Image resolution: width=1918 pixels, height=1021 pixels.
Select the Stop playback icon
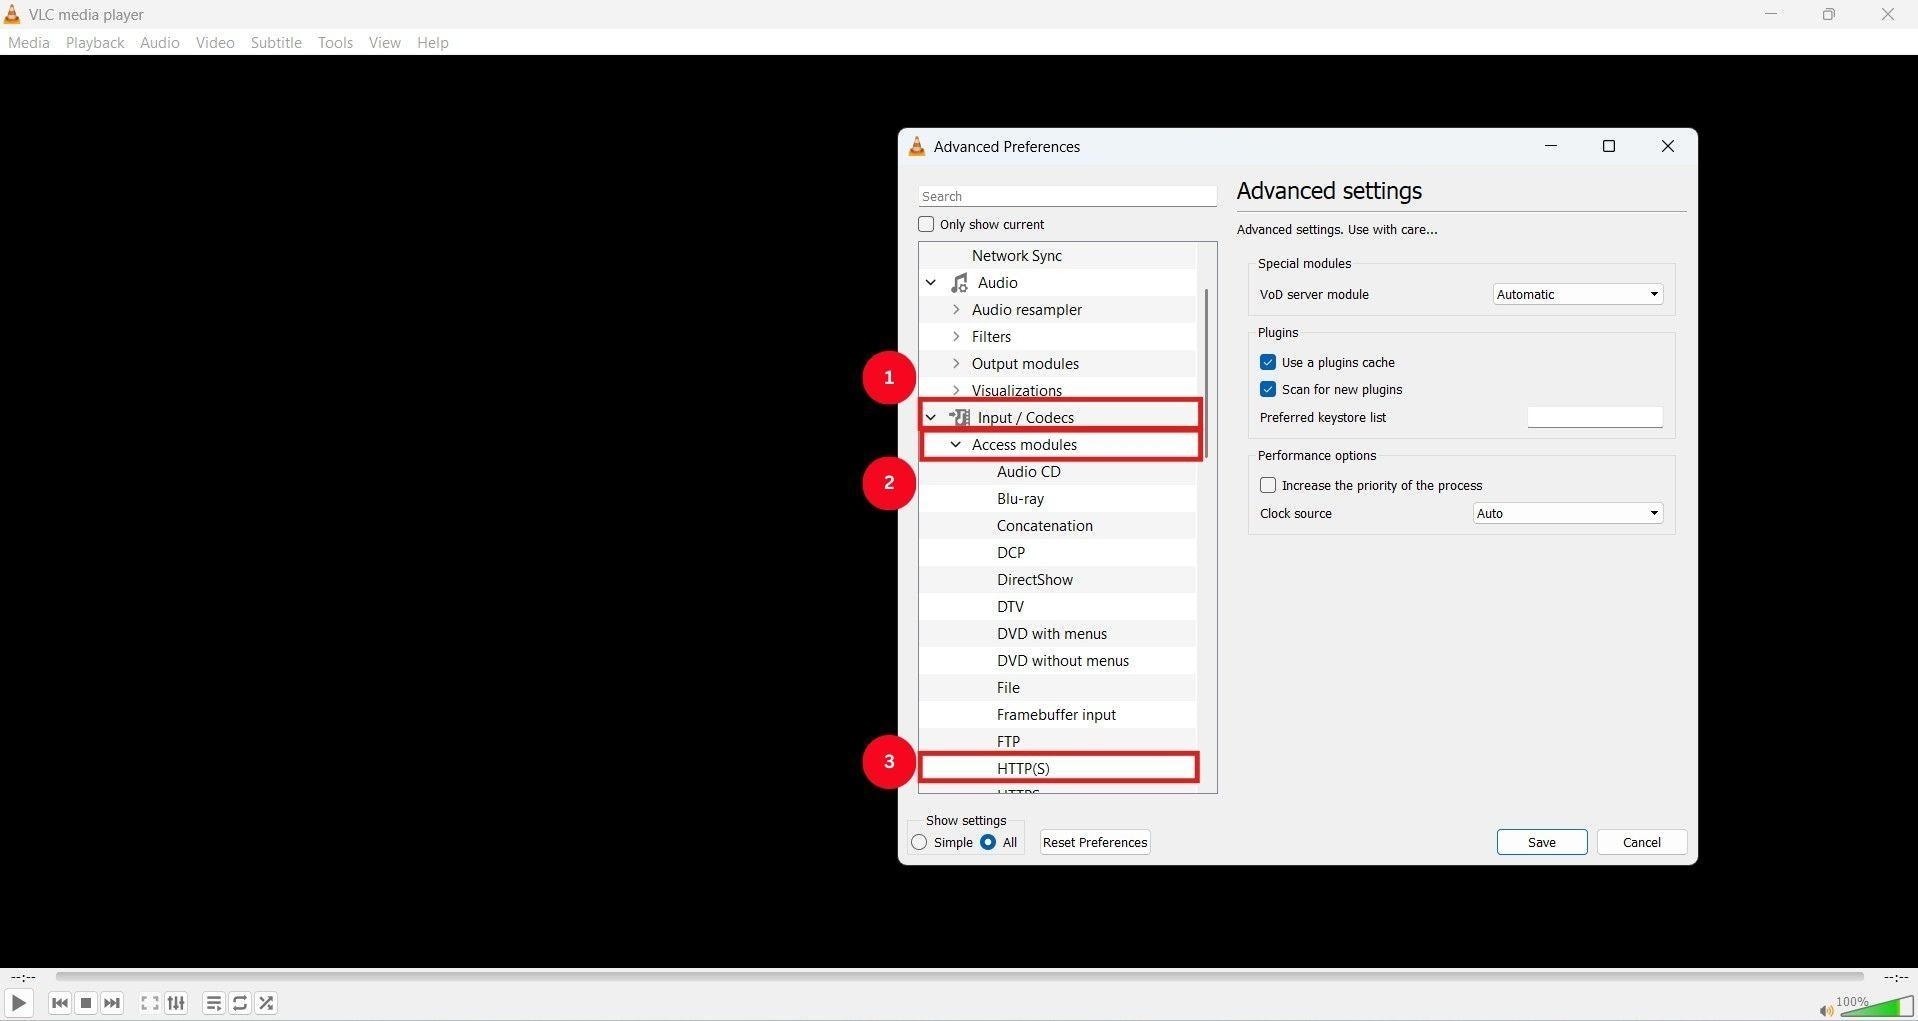(x=85, y=1003)
